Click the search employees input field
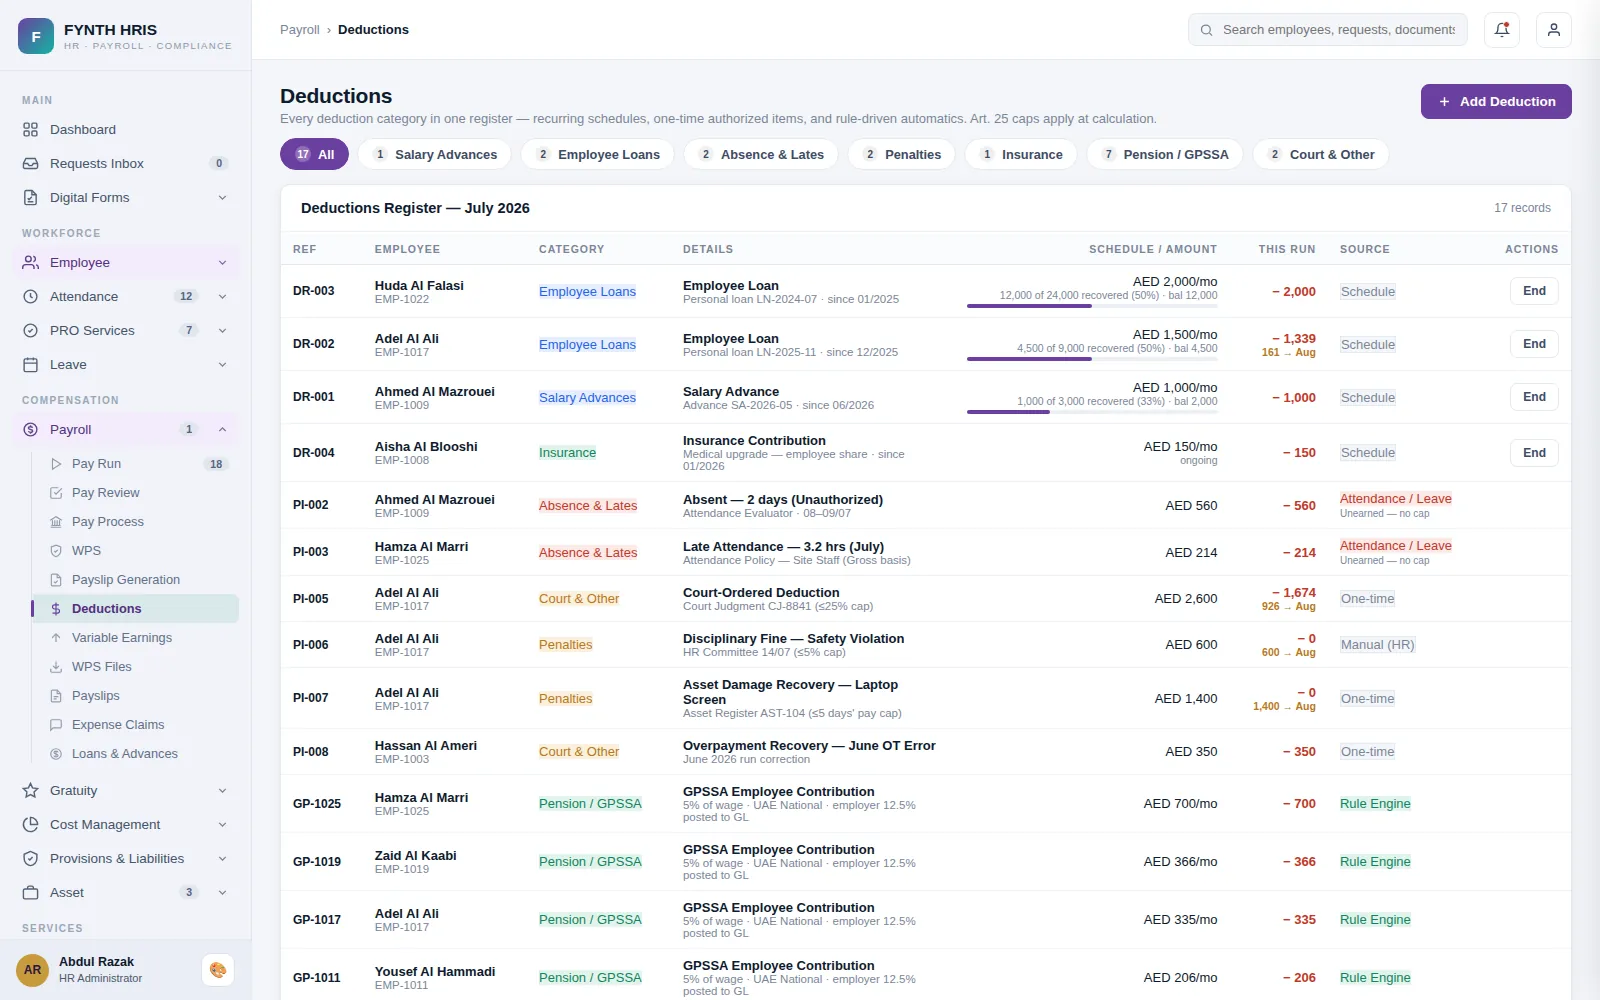The height and width of the screenshot is (1000, 1600). (1328, 30)
